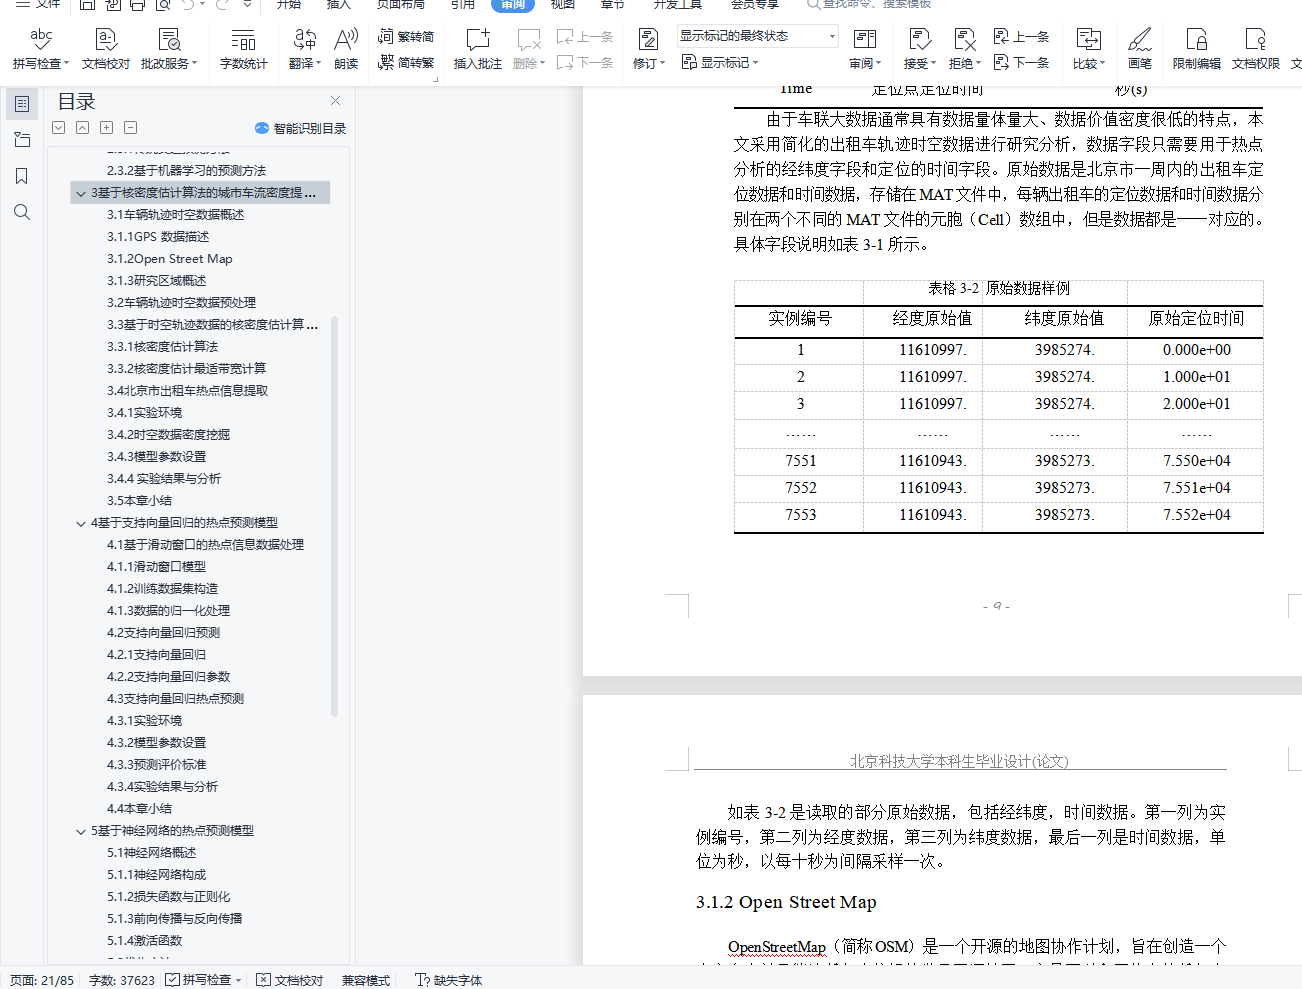1302x989 pixels.
Task: Select the 画笔 ink pen tool
Action: coord(1140,48)
